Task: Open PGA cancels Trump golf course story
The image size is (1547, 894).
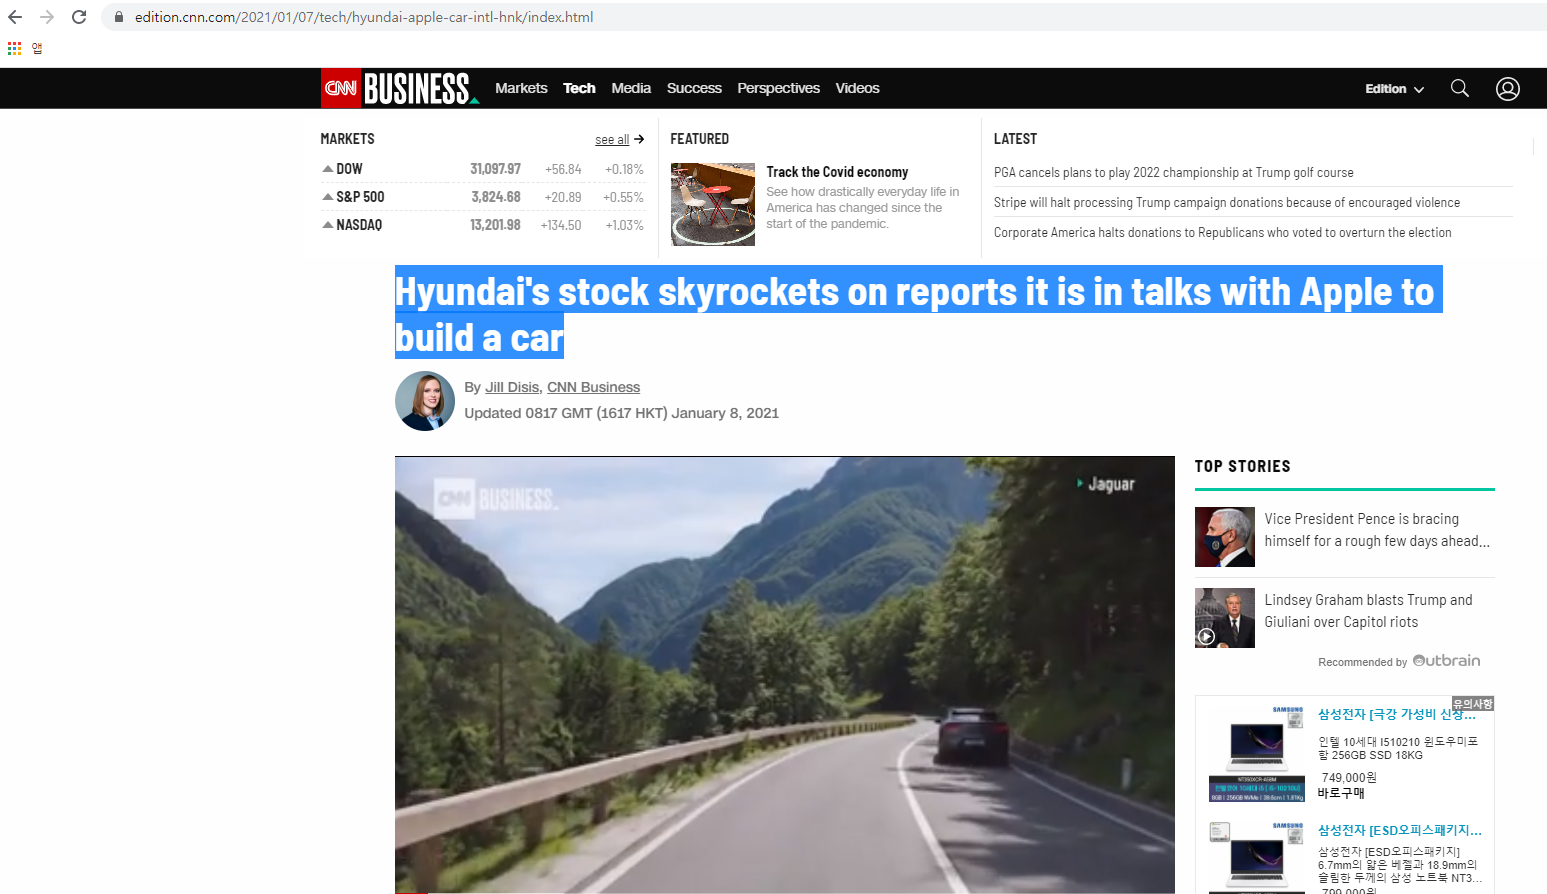Action: click(x=1173, y=173)
